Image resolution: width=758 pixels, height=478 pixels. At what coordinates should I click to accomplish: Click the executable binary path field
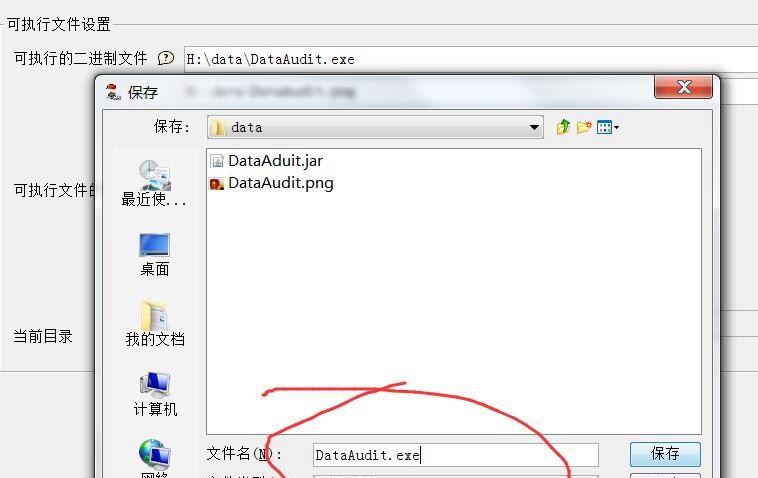(x=471, y=59)
